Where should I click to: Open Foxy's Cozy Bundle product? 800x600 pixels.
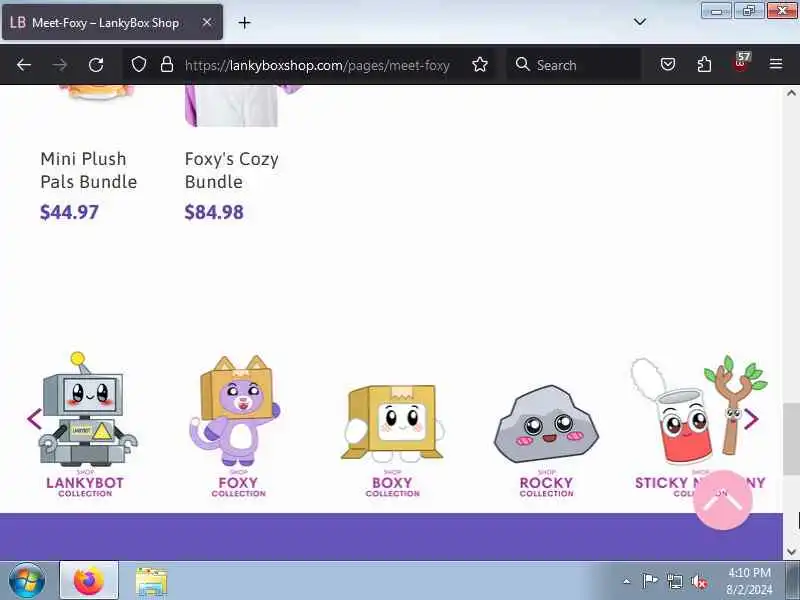[x=232, y=170]
